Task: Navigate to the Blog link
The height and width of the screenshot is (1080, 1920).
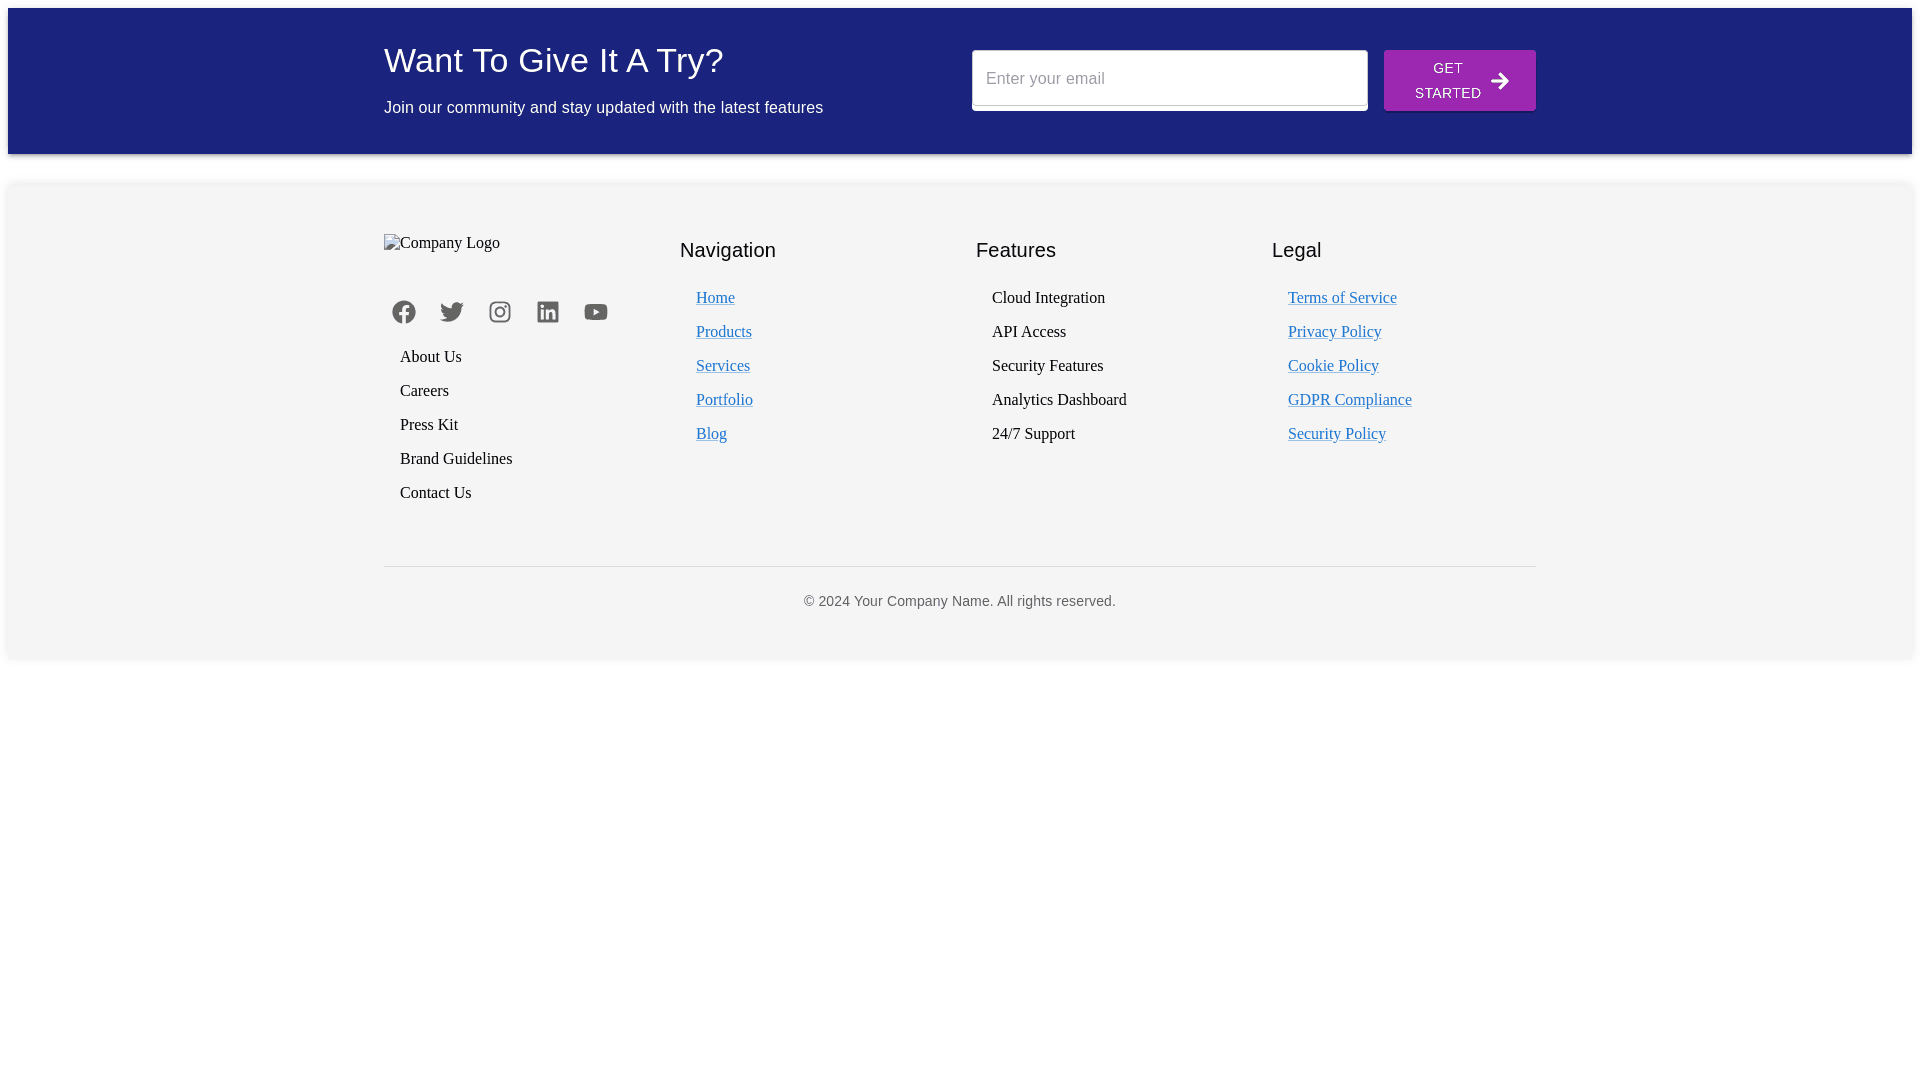Action: 711,434
